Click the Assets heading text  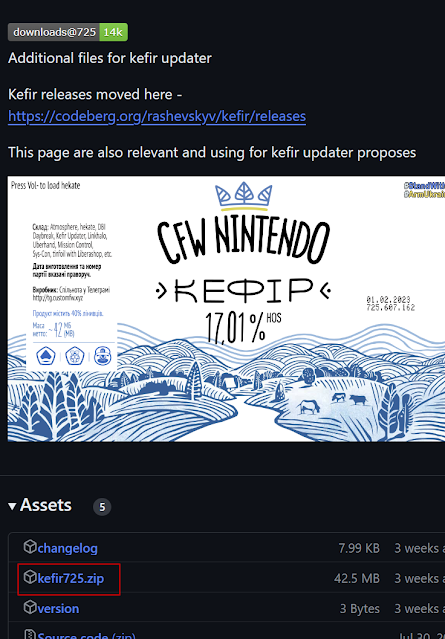(46, 505)
